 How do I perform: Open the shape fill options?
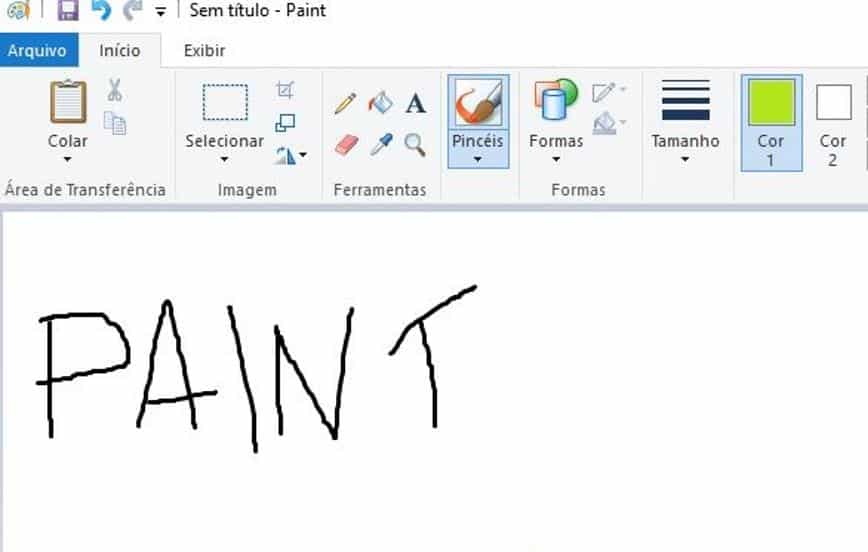pos(608,123)
